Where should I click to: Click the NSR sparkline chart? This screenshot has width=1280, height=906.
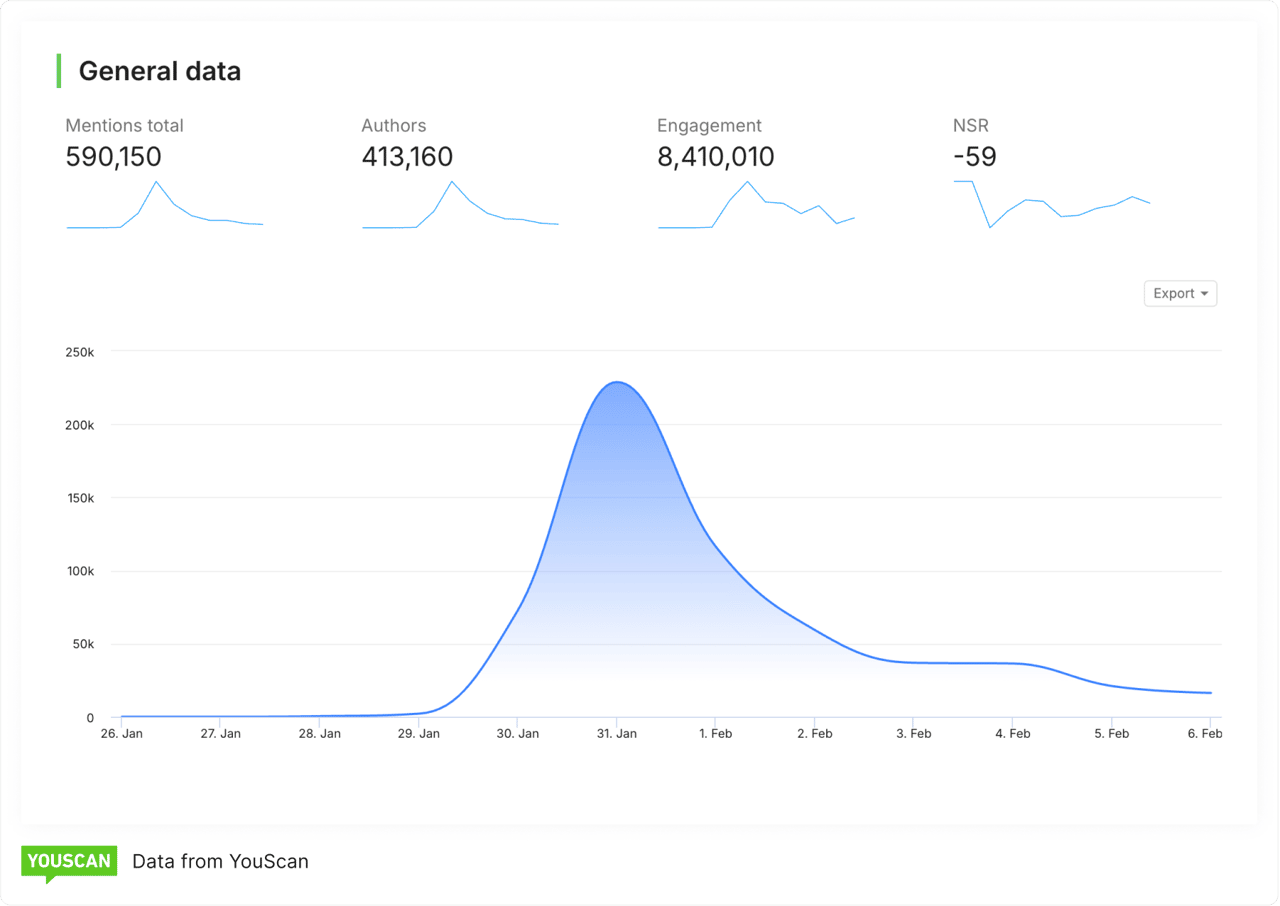pos(1051,204)
